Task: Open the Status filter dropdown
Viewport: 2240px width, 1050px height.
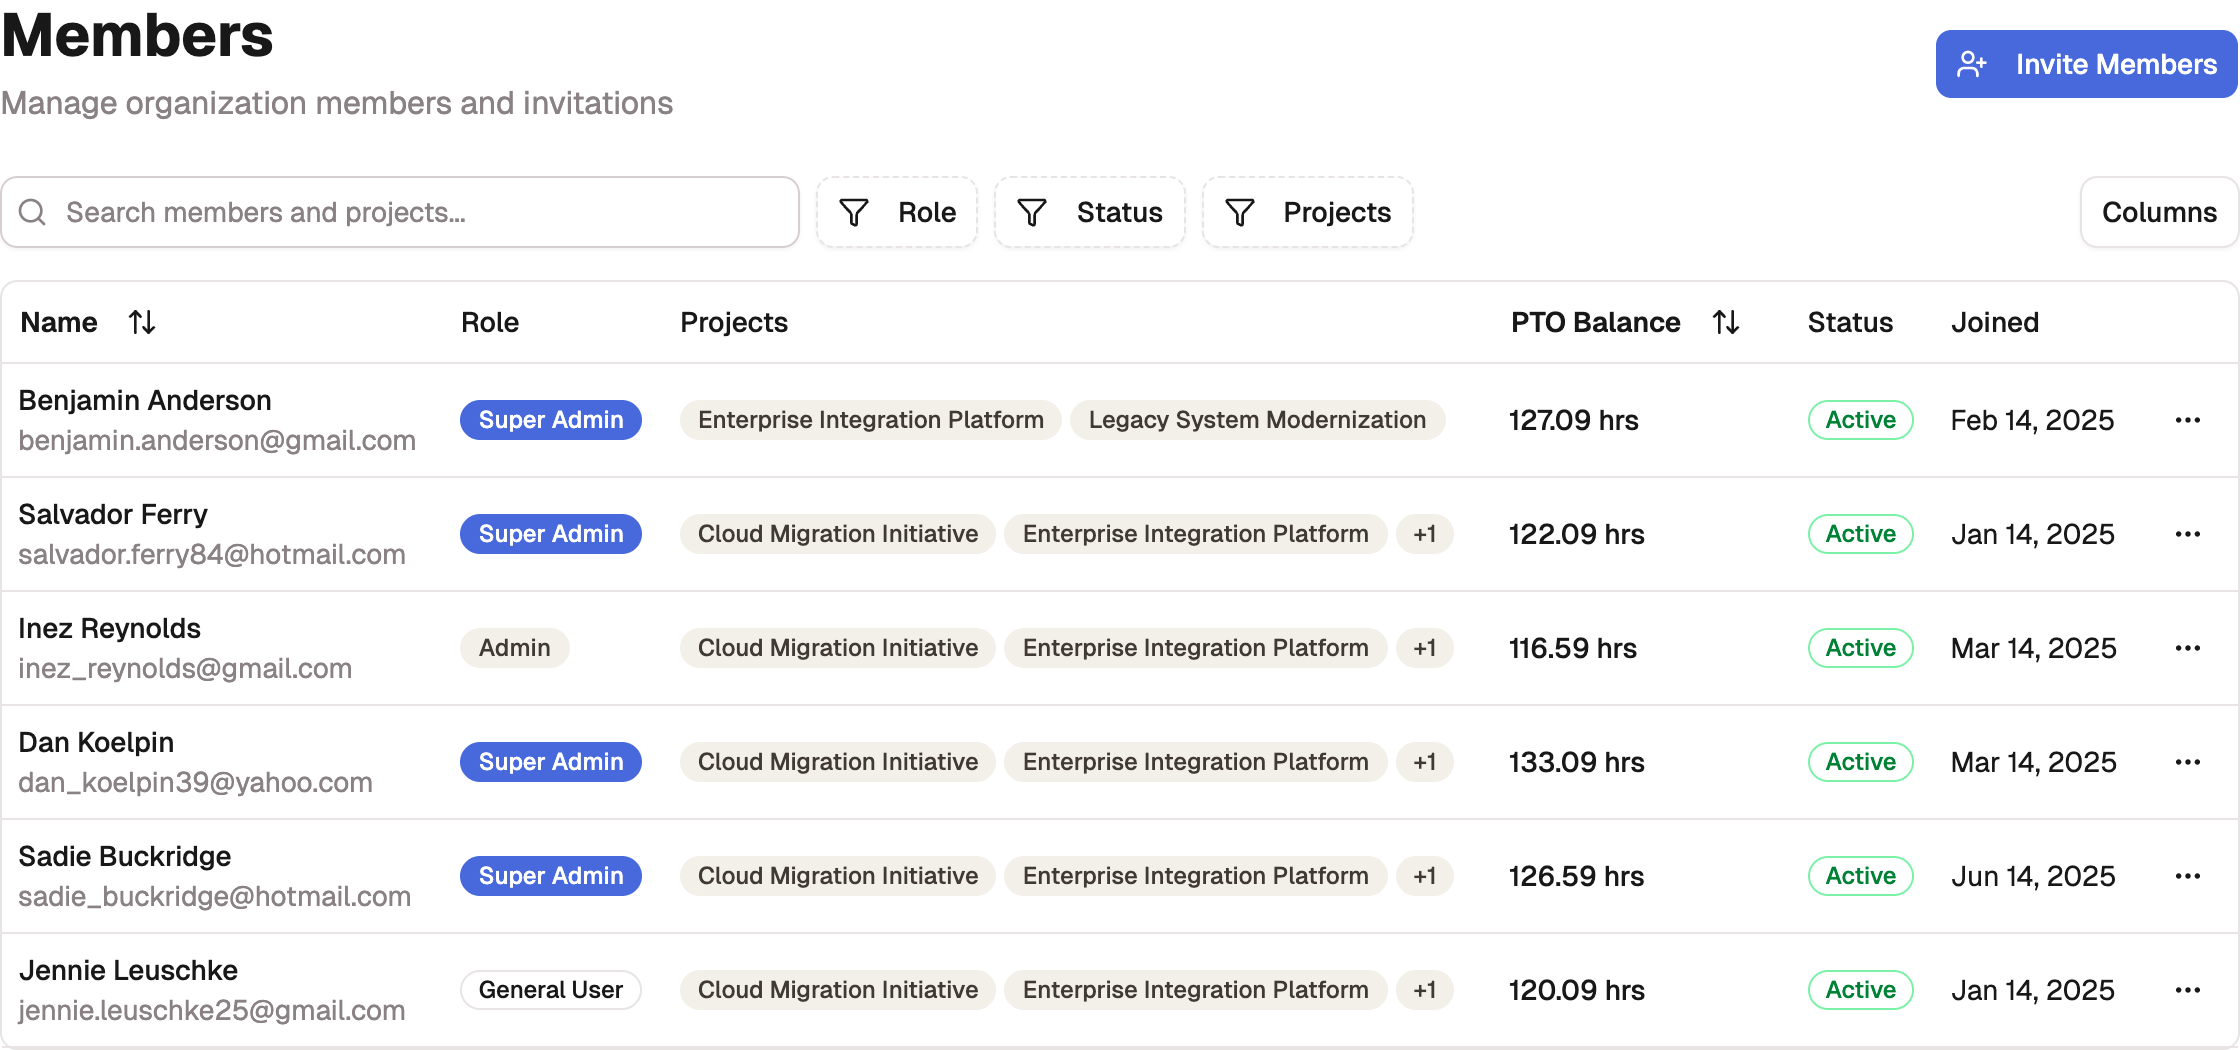Action: pos(1090,212)
